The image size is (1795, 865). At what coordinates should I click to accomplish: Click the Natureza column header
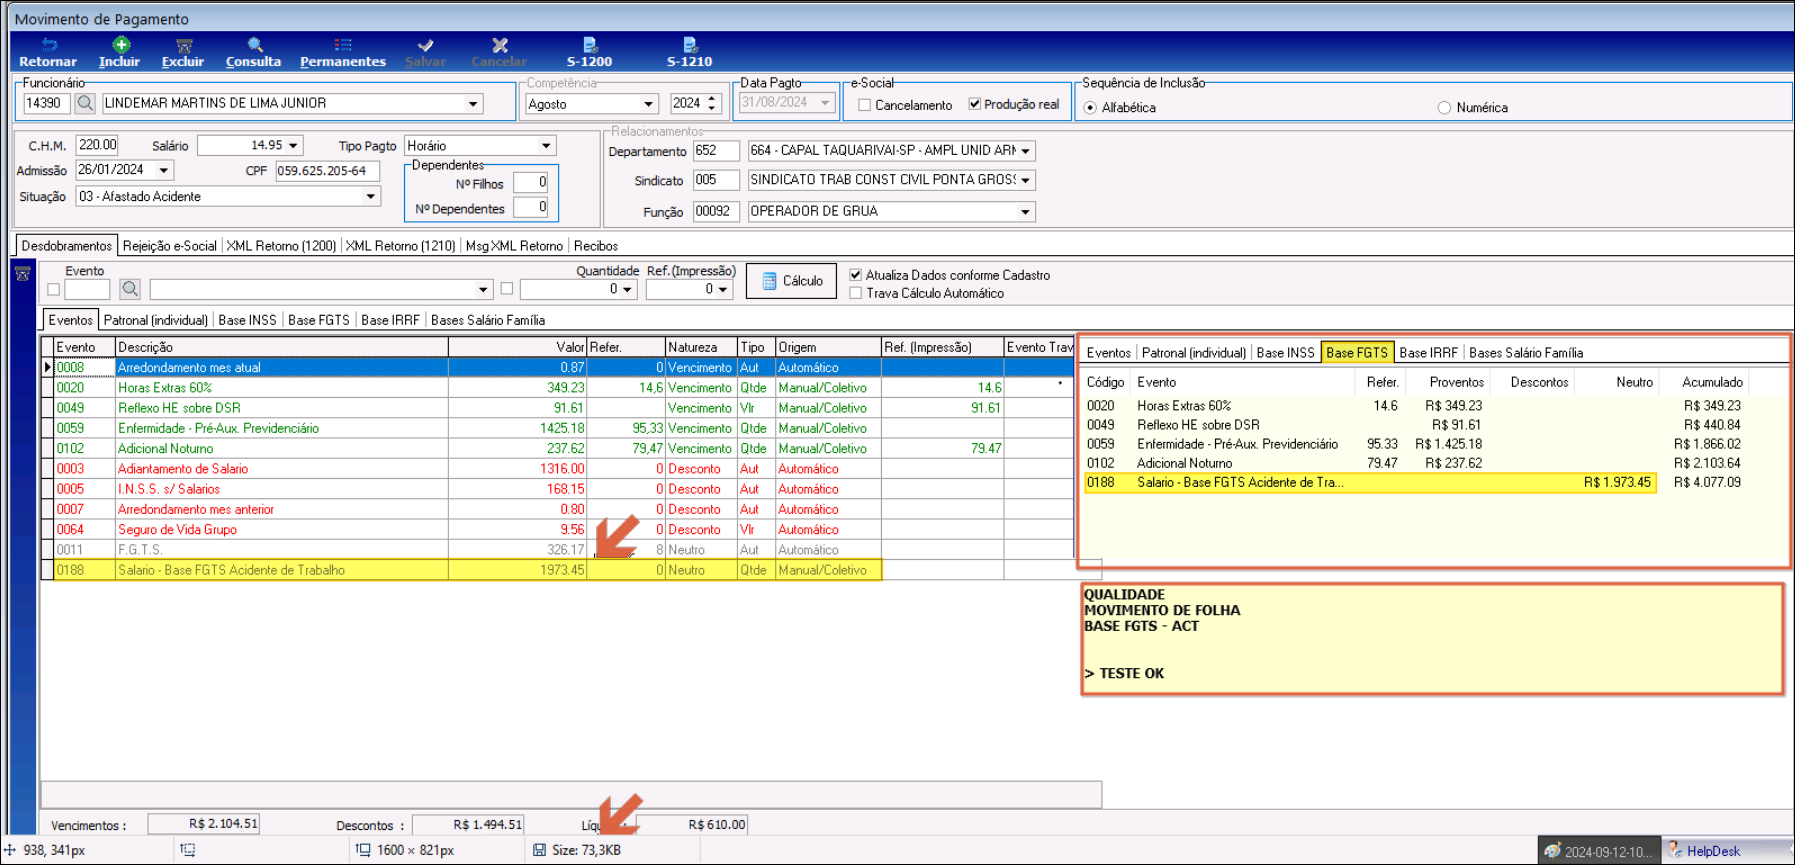point(701,347)
